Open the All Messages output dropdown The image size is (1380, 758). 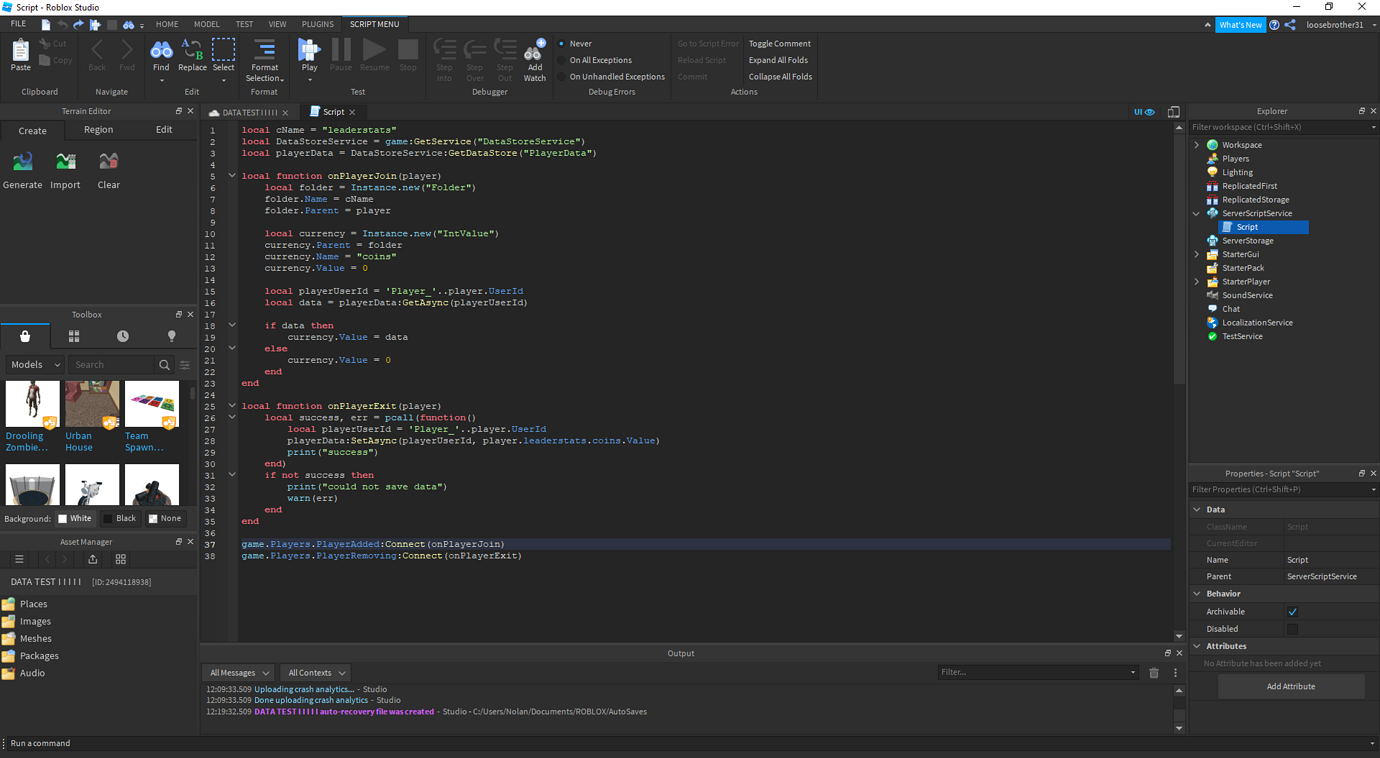click(x=237, y=672)
